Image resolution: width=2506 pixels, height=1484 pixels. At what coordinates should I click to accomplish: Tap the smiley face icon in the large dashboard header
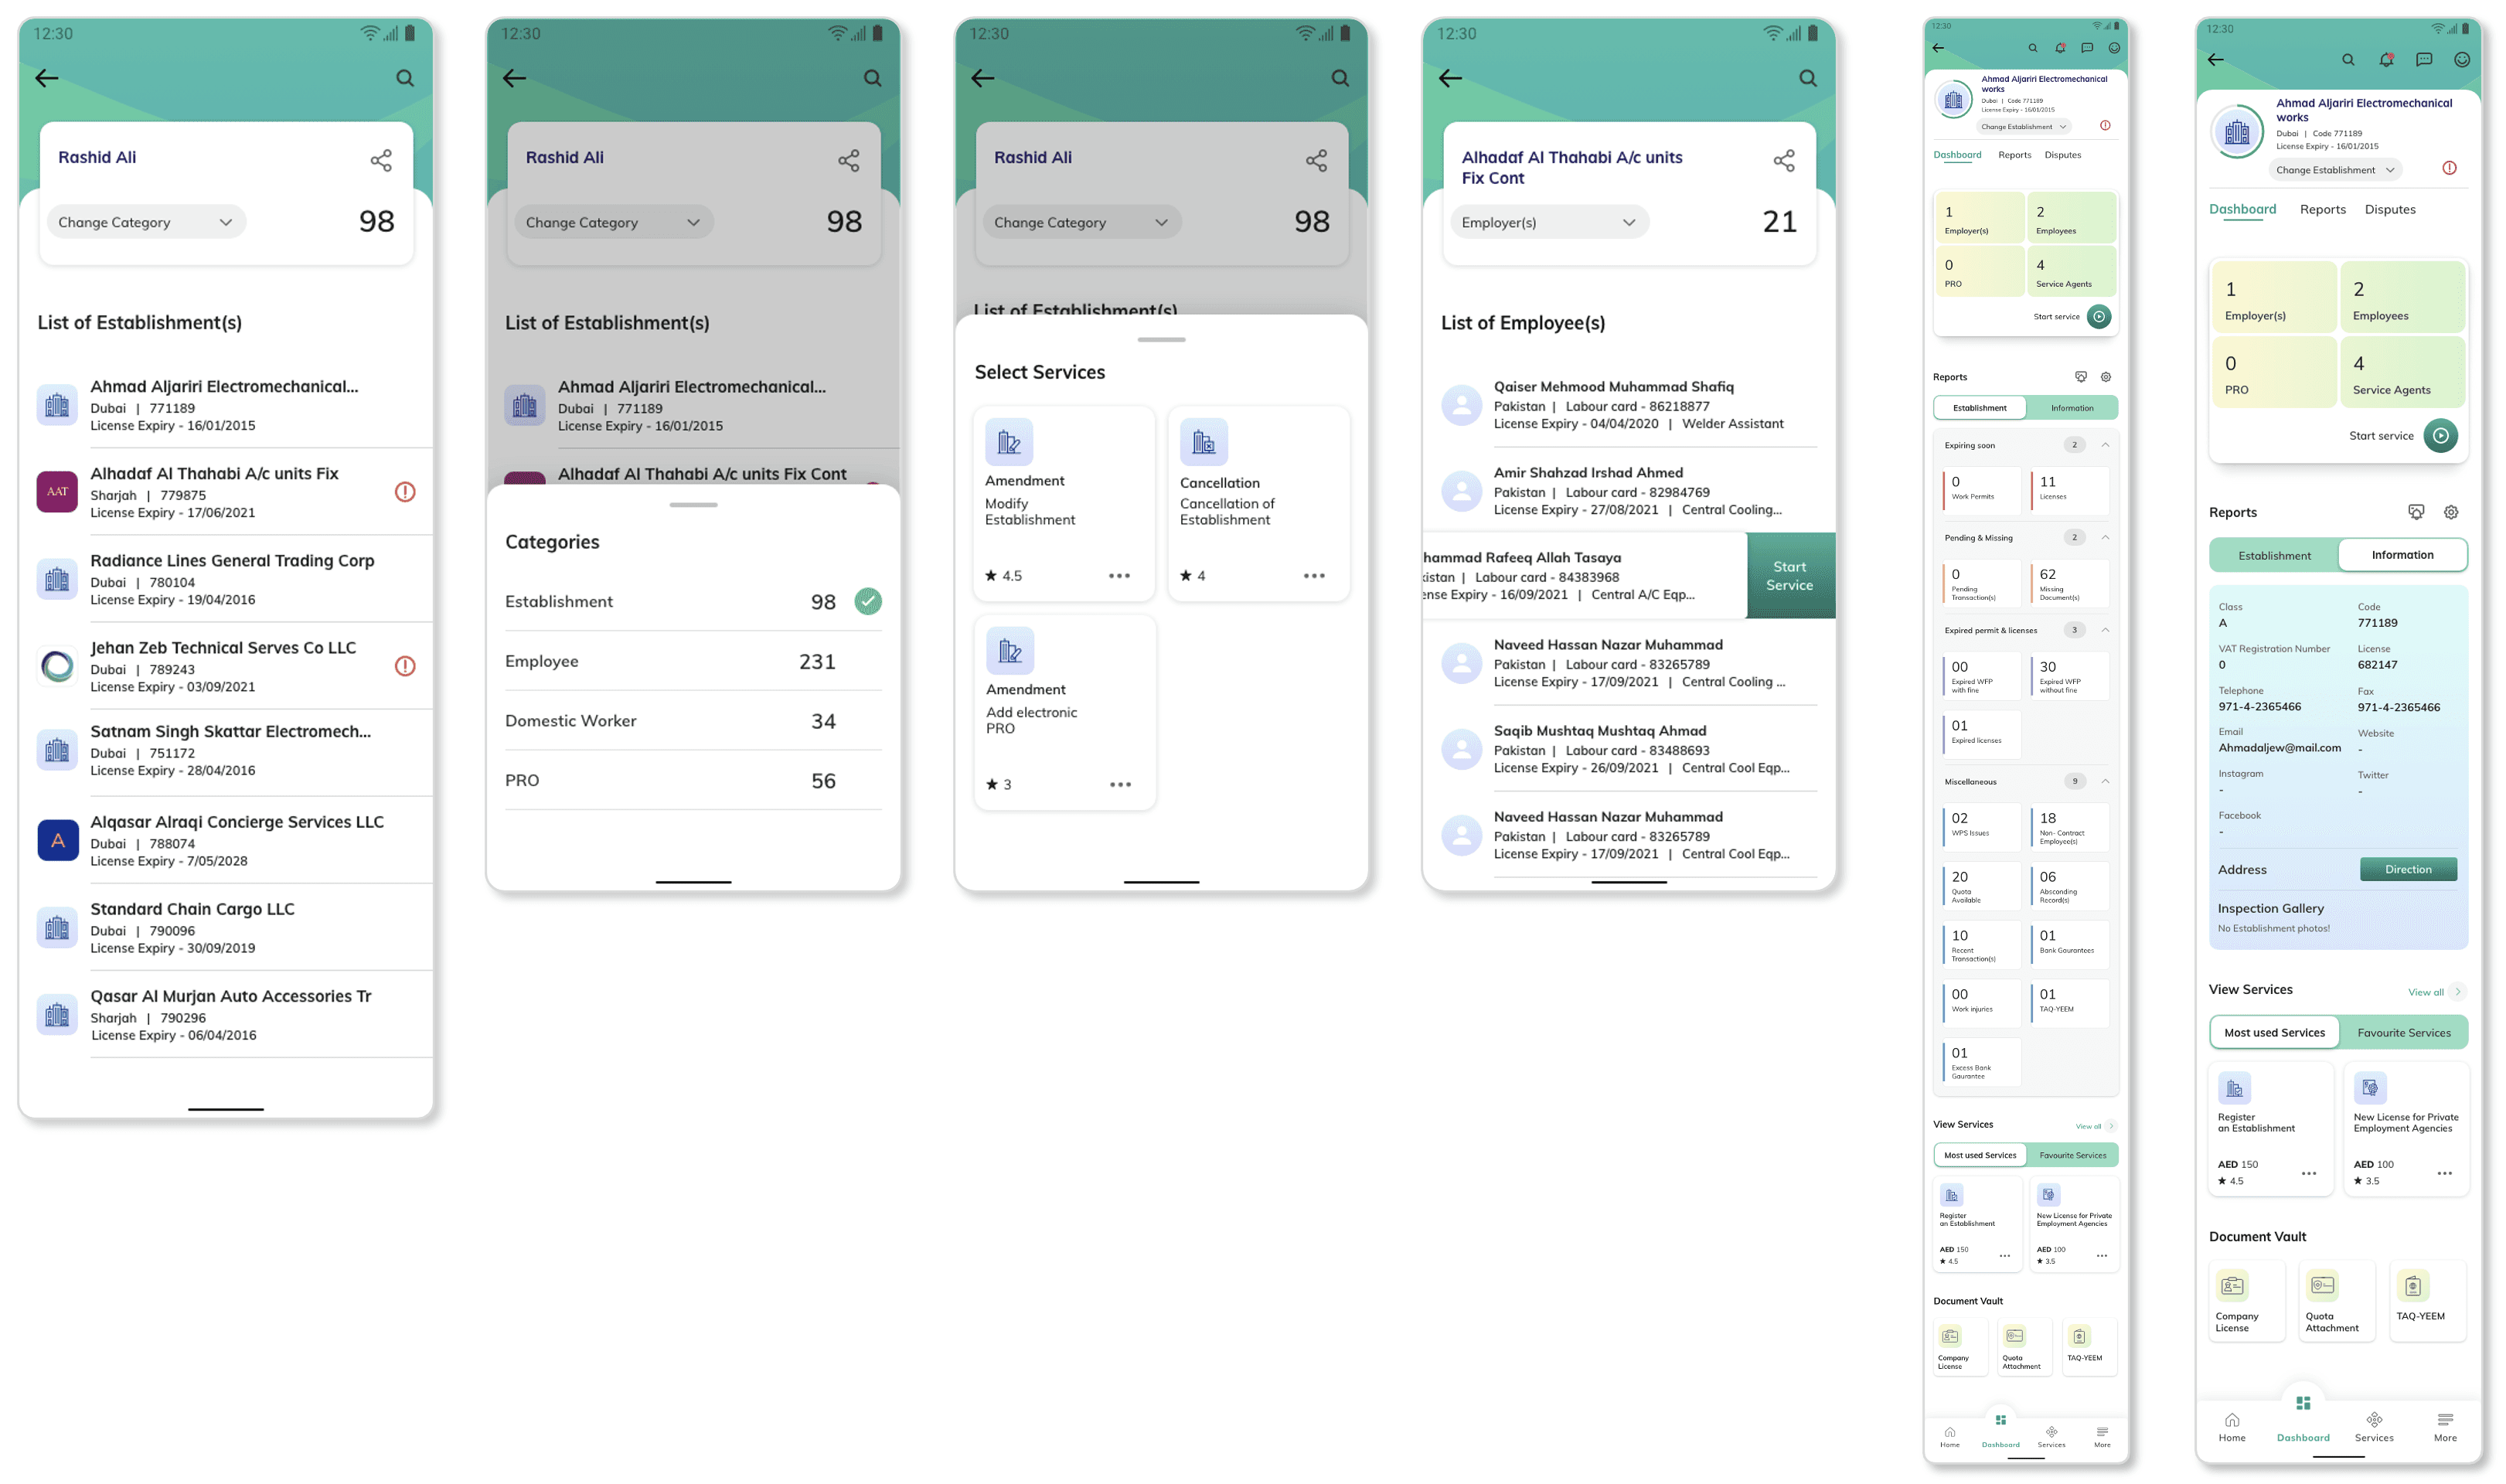pos(2462,60)
